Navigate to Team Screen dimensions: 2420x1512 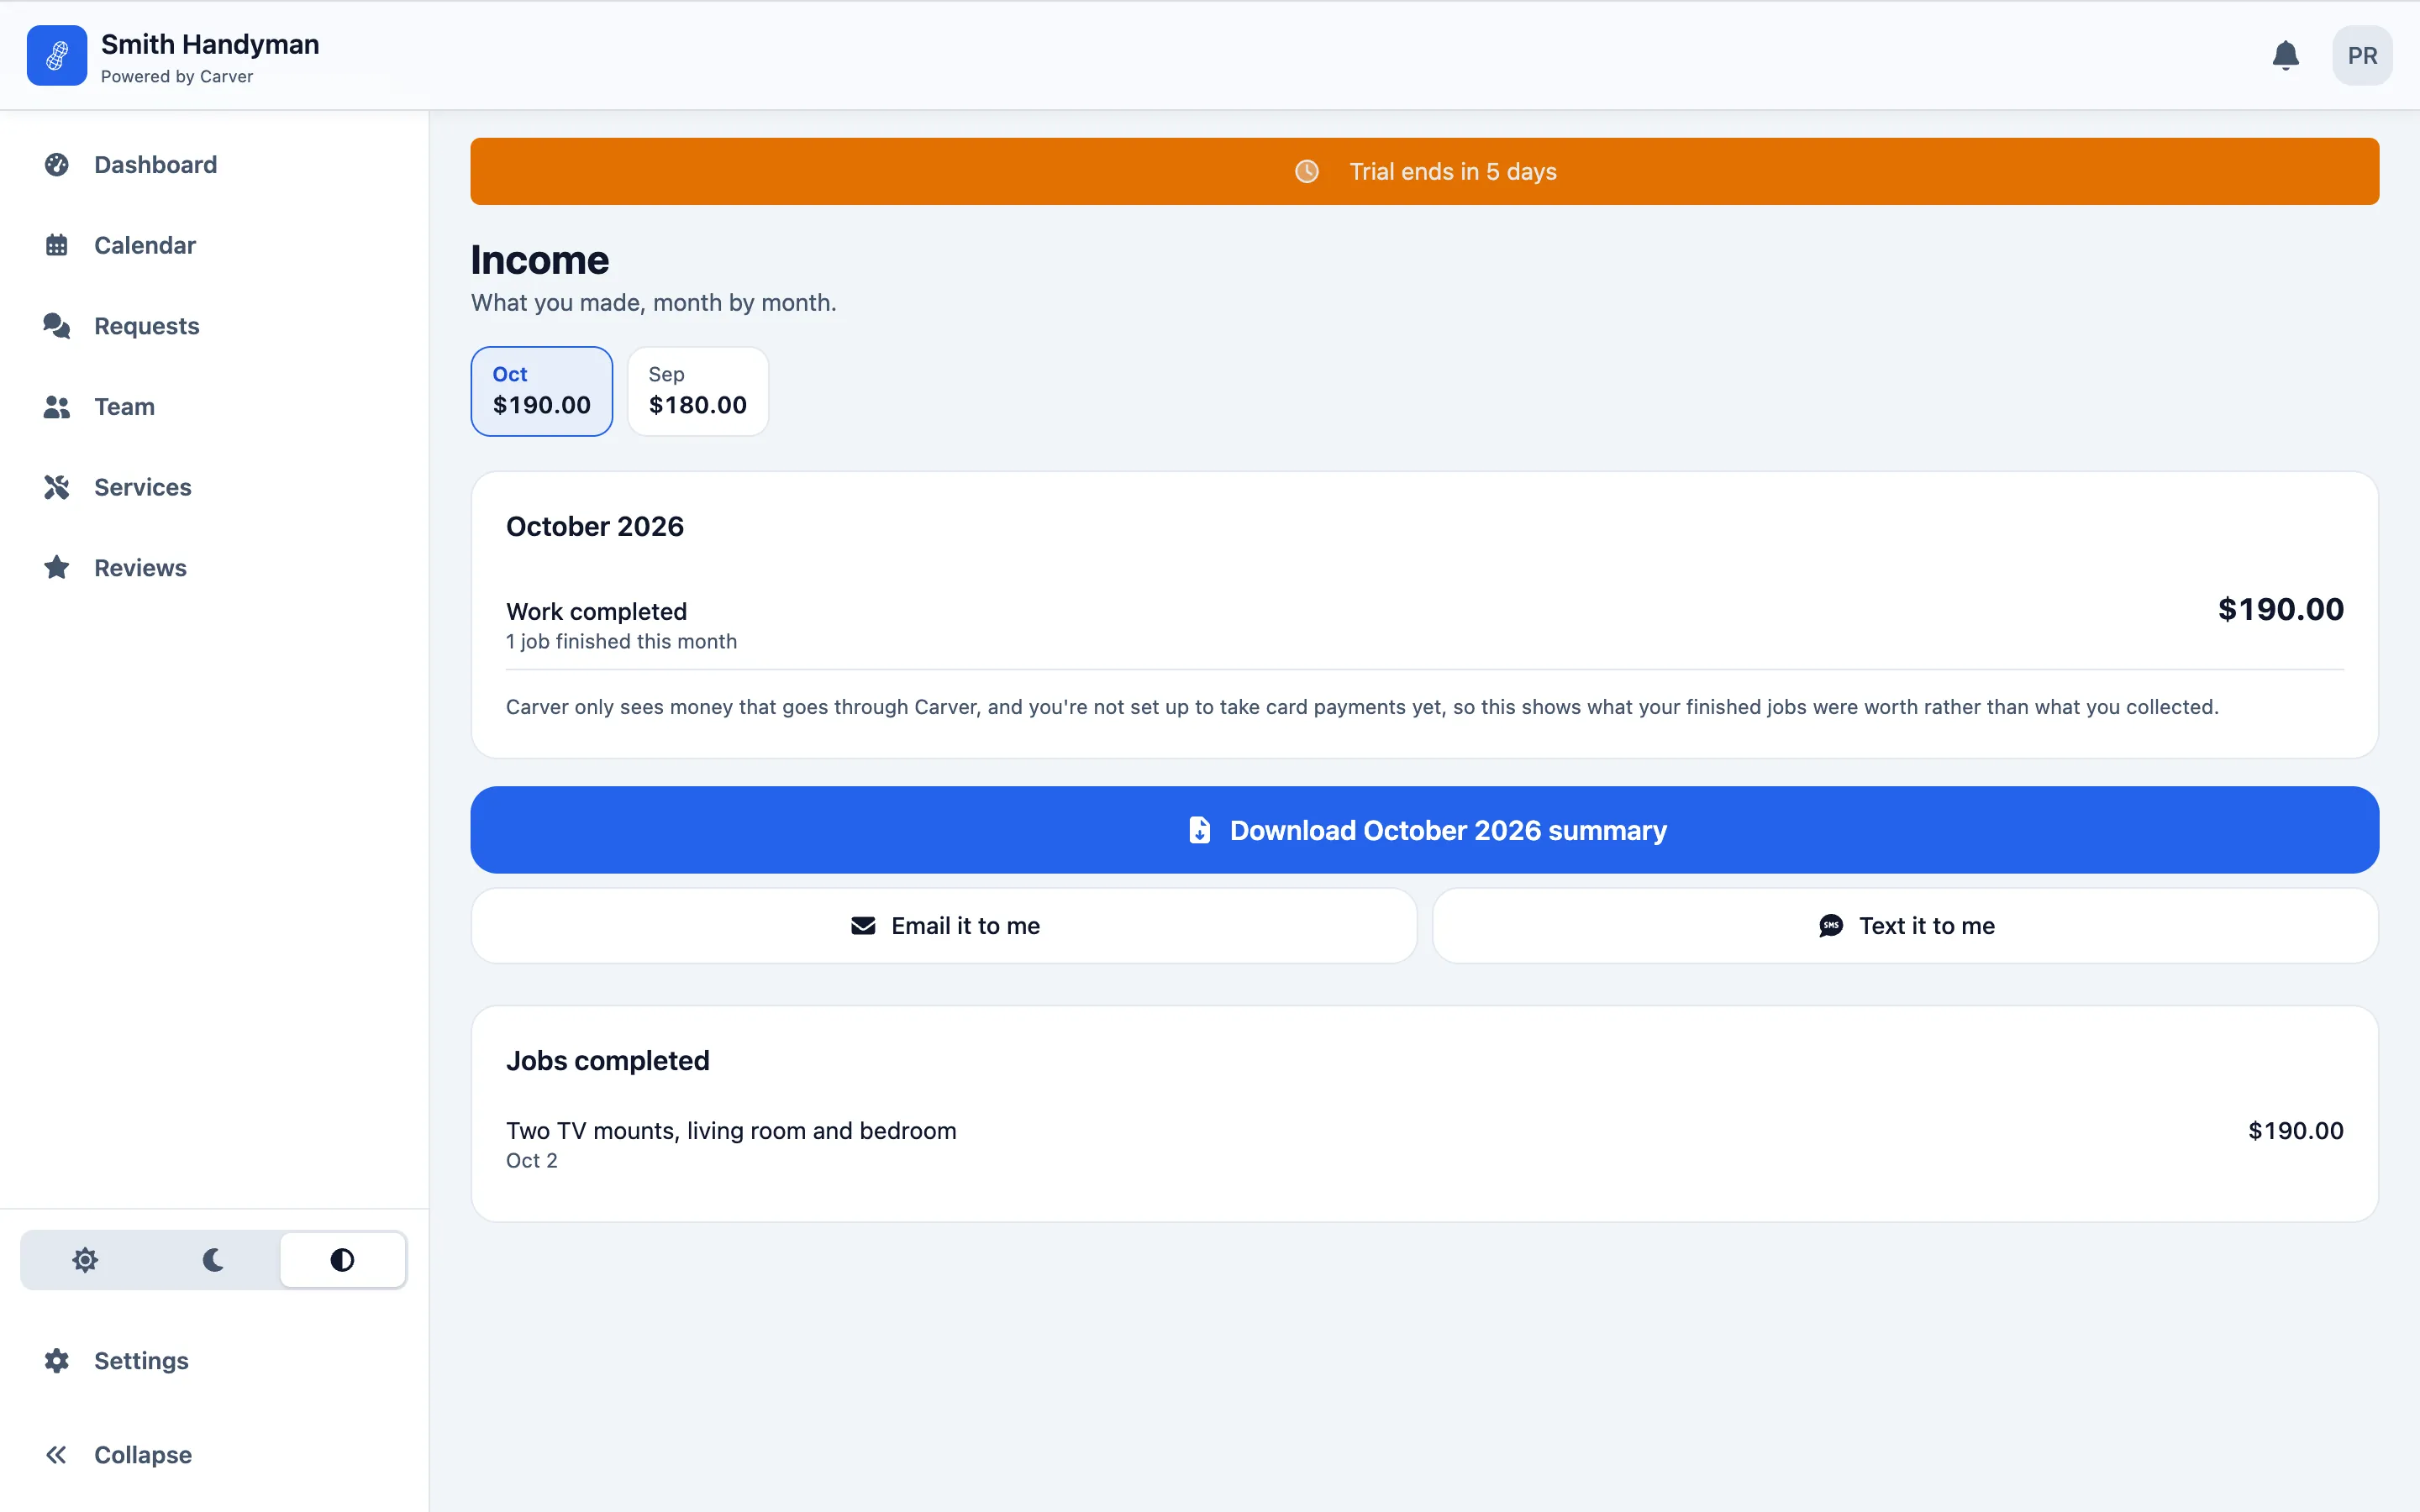(x=214, y=407)
